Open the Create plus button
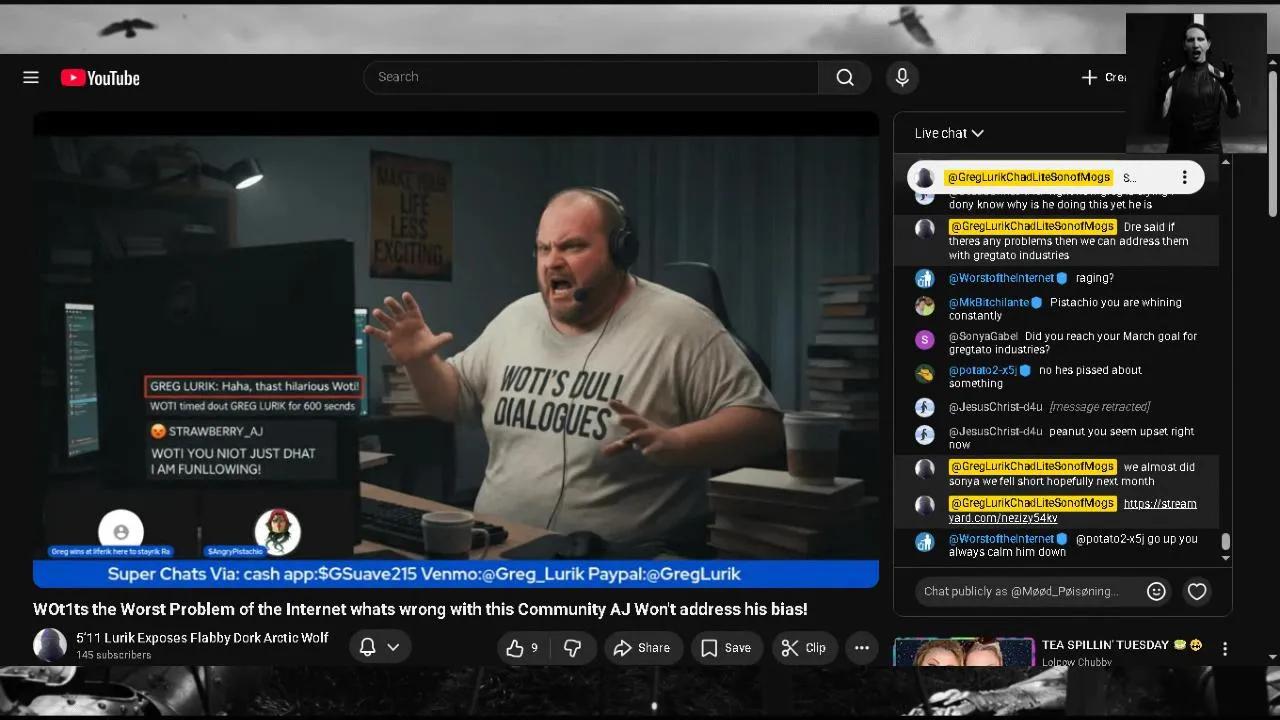1280x720 pixels. tap(1103, 77)
